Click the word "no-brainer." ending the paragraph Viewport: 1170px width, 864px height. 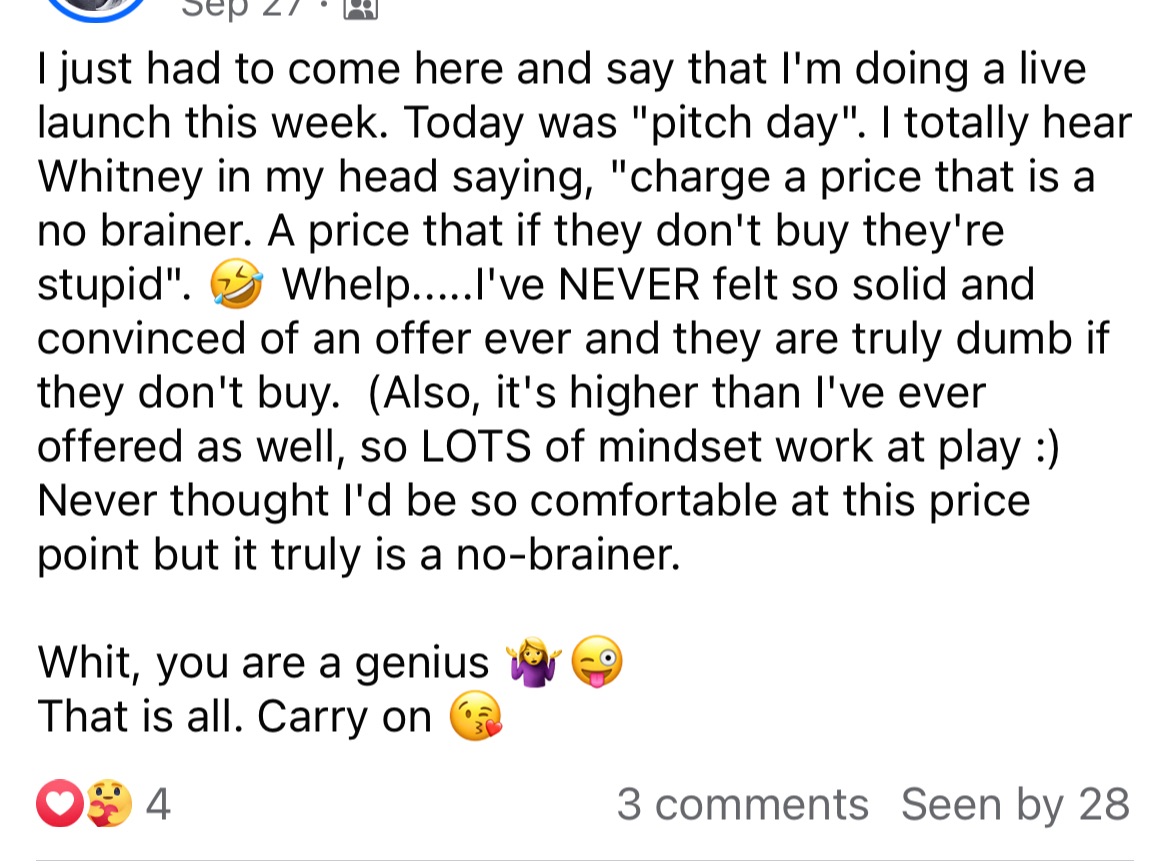click(568, 554)
